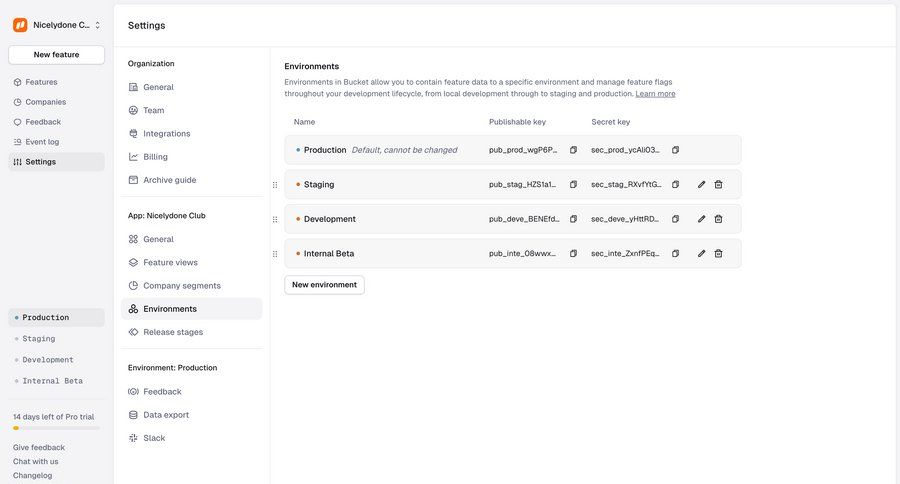Follow the Learn more link
The height and width of the screenshot is (484, 900).
655,94
